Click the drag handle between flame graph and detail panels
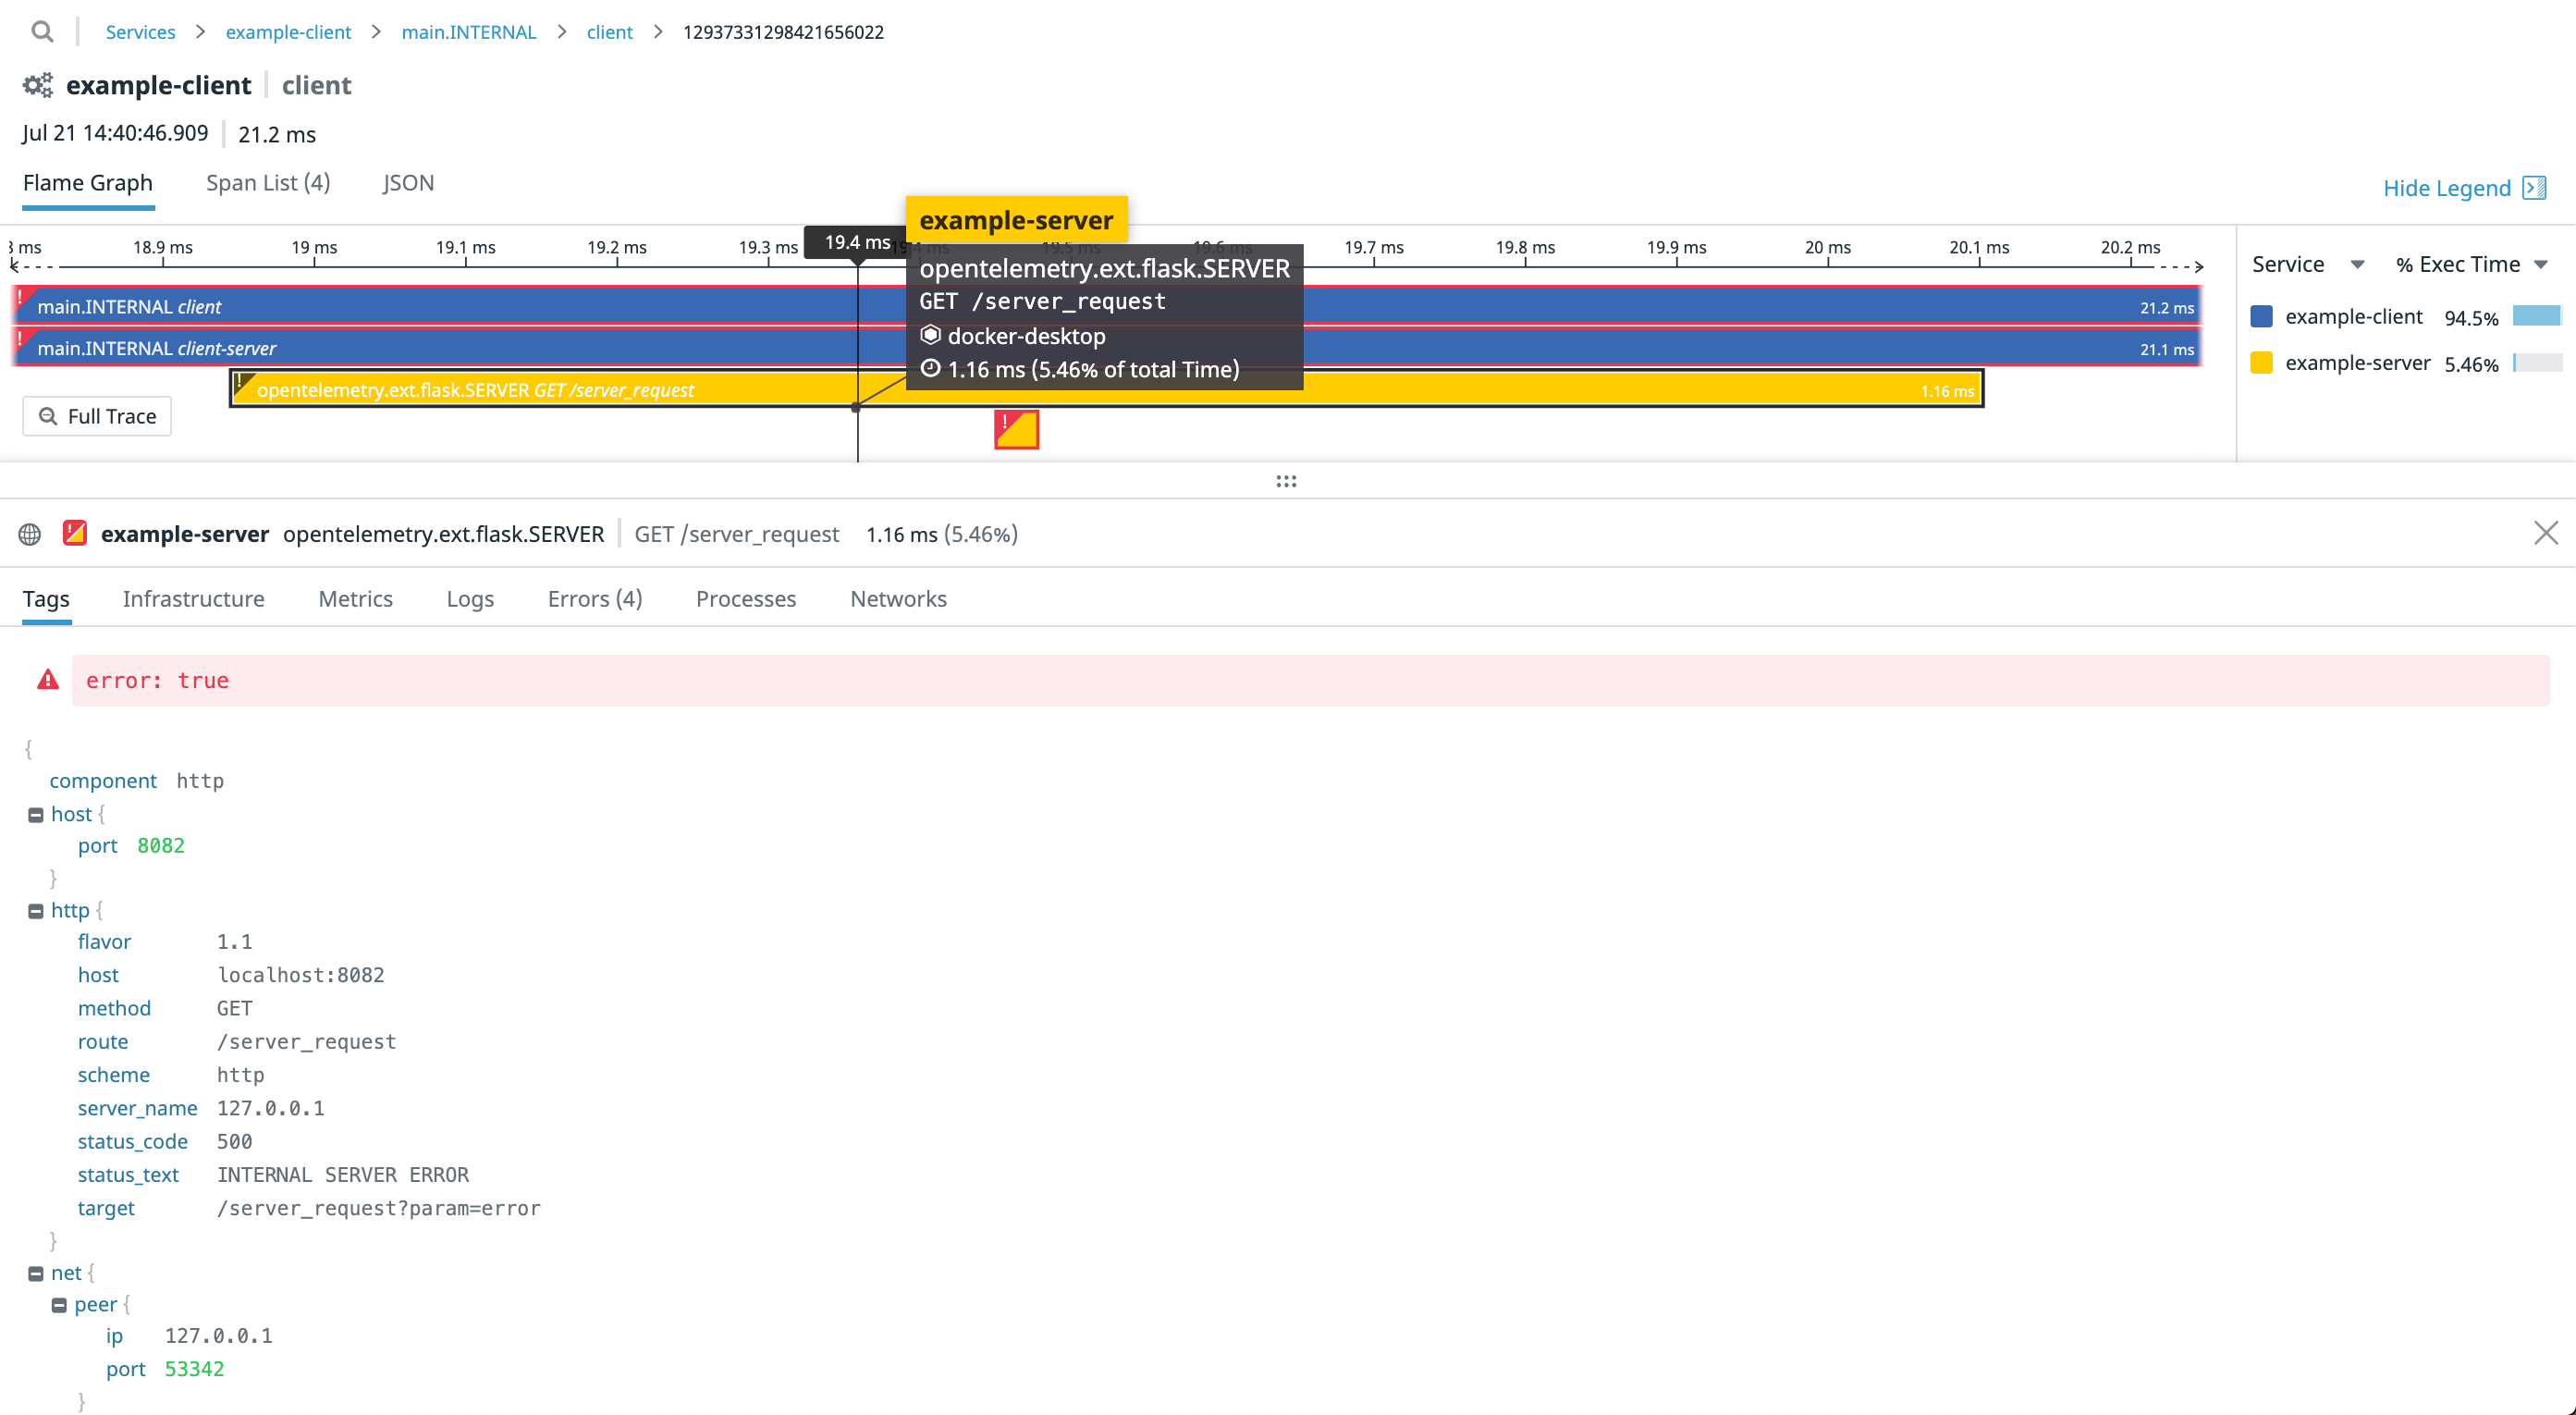2576x1415 pixels. pyautogui.click(x=1286, y=481)
